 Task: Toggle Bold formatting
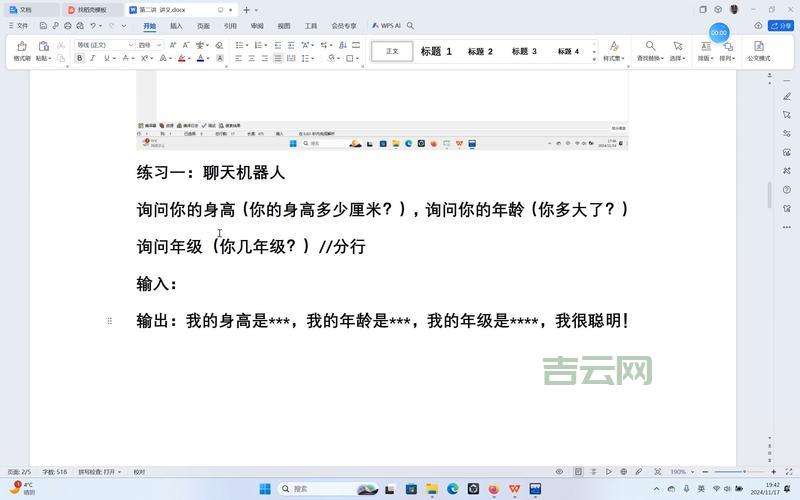point(80,59)
